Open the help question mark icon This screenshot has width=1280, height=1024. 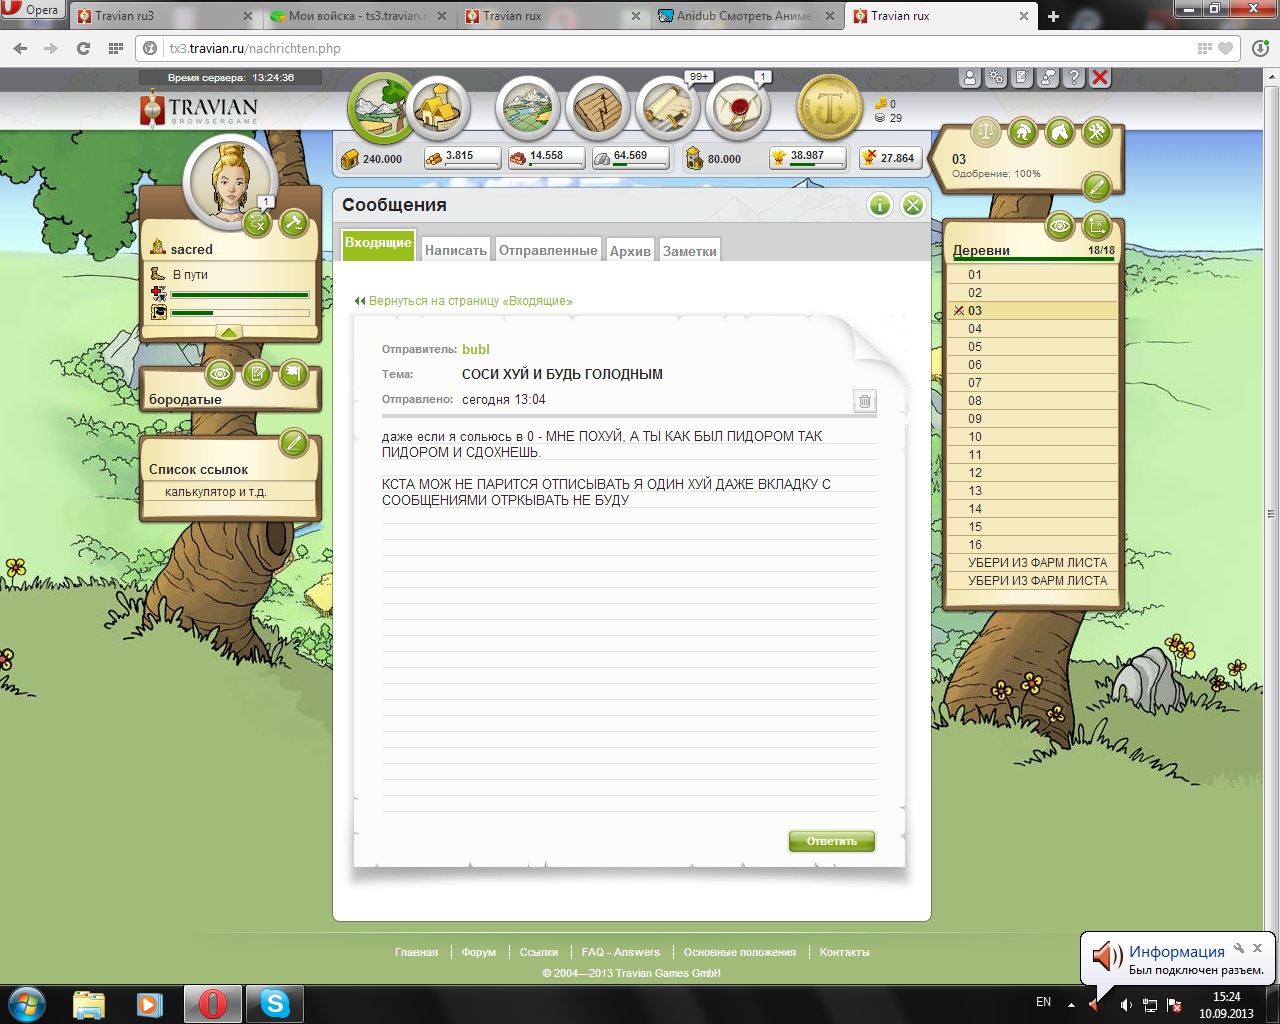tap(1074, 78)
